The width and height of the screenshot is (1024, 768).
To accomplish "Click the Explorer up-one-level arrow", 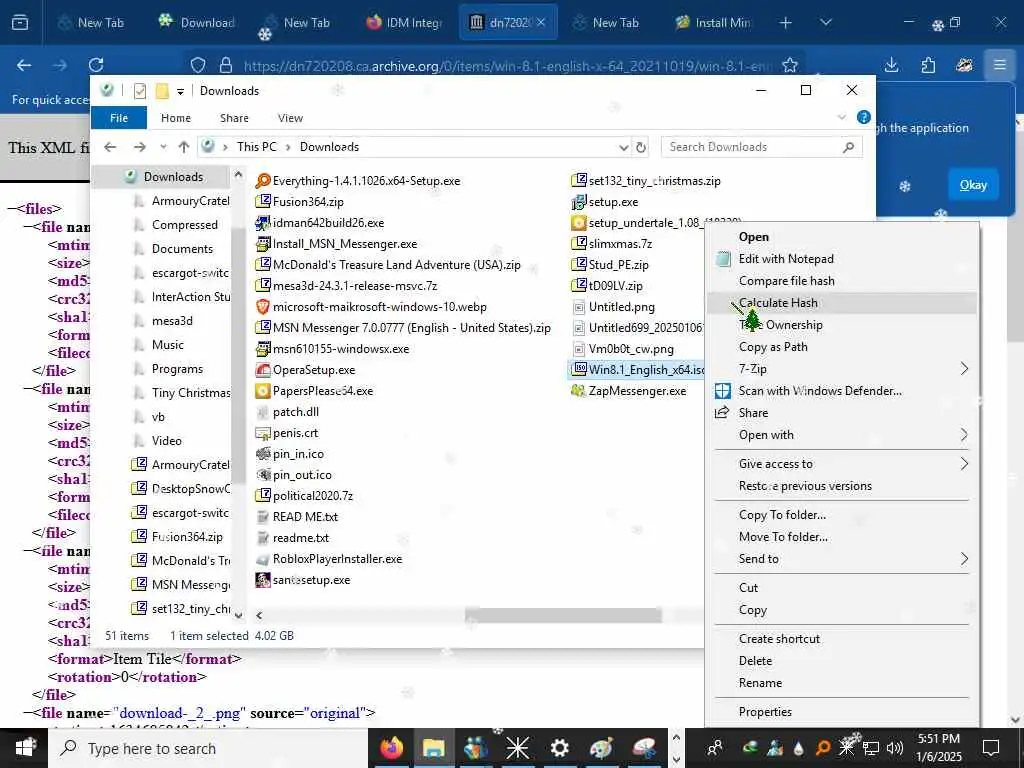I will (184, 147).
